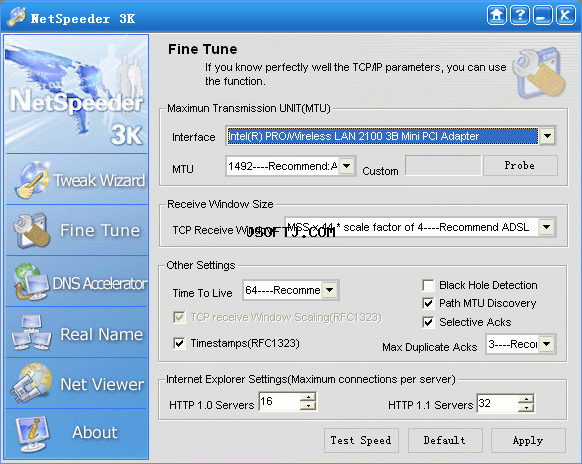Open help via question mark icon

pos(520,16)
